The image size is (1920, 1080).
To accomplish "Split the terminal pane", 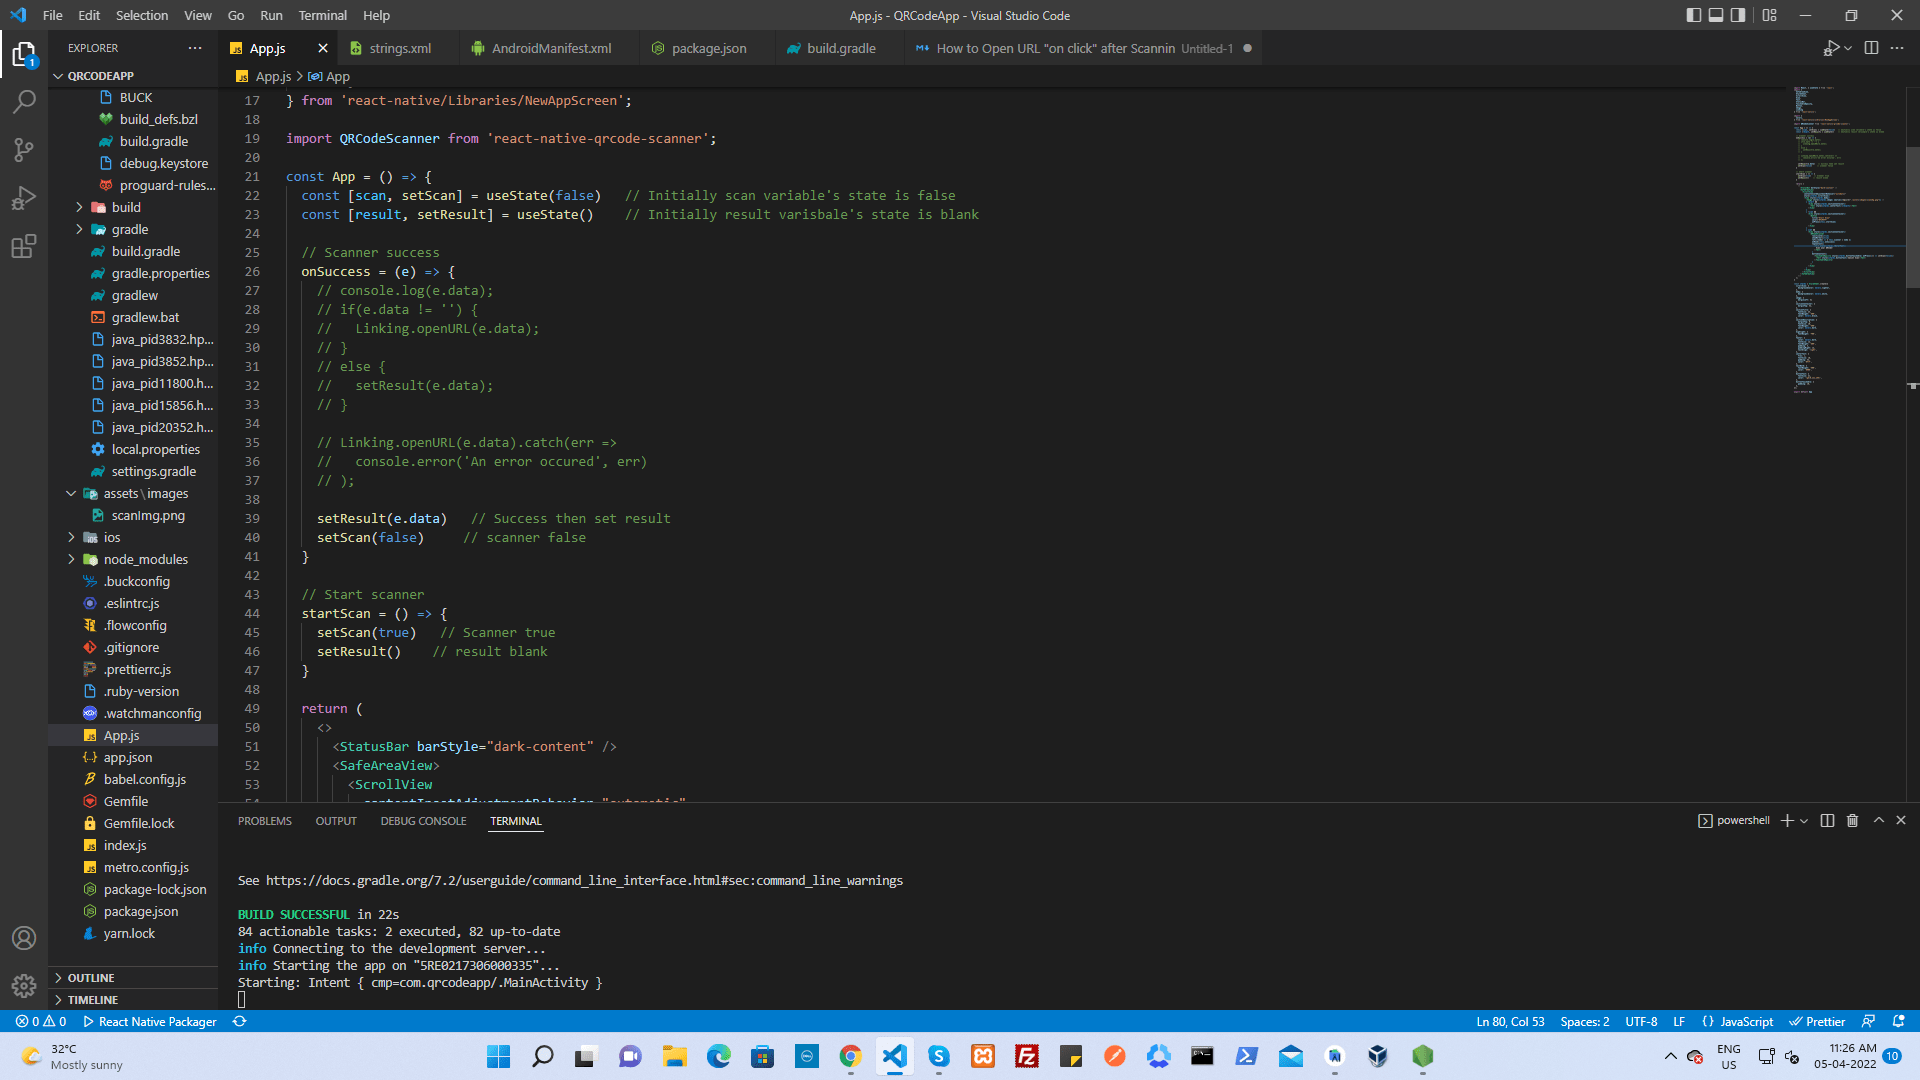I will click(1827, 821).
